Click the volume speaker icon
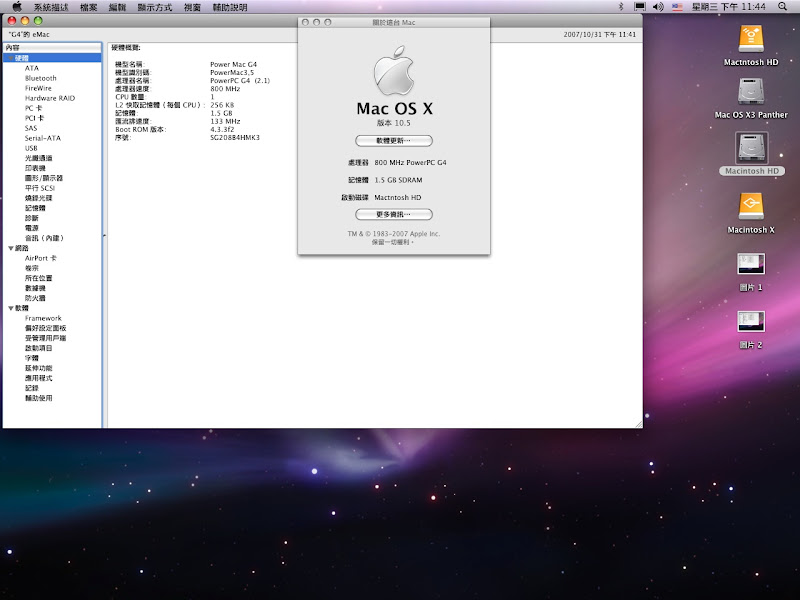This screenshot has height=600, width=800. click(658, 7)
